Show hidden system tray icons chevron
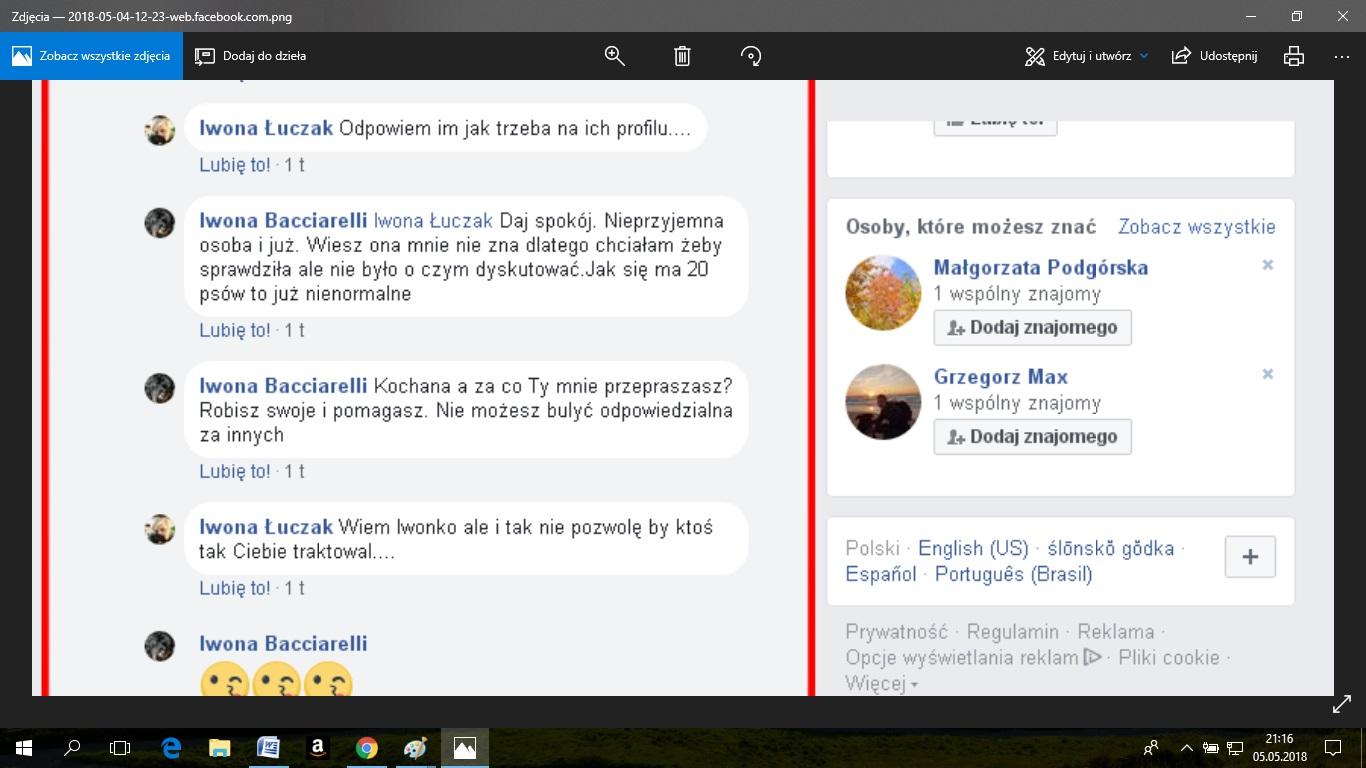The width and height of the screenshot is (1366, 768). [x=1187, y=747]
